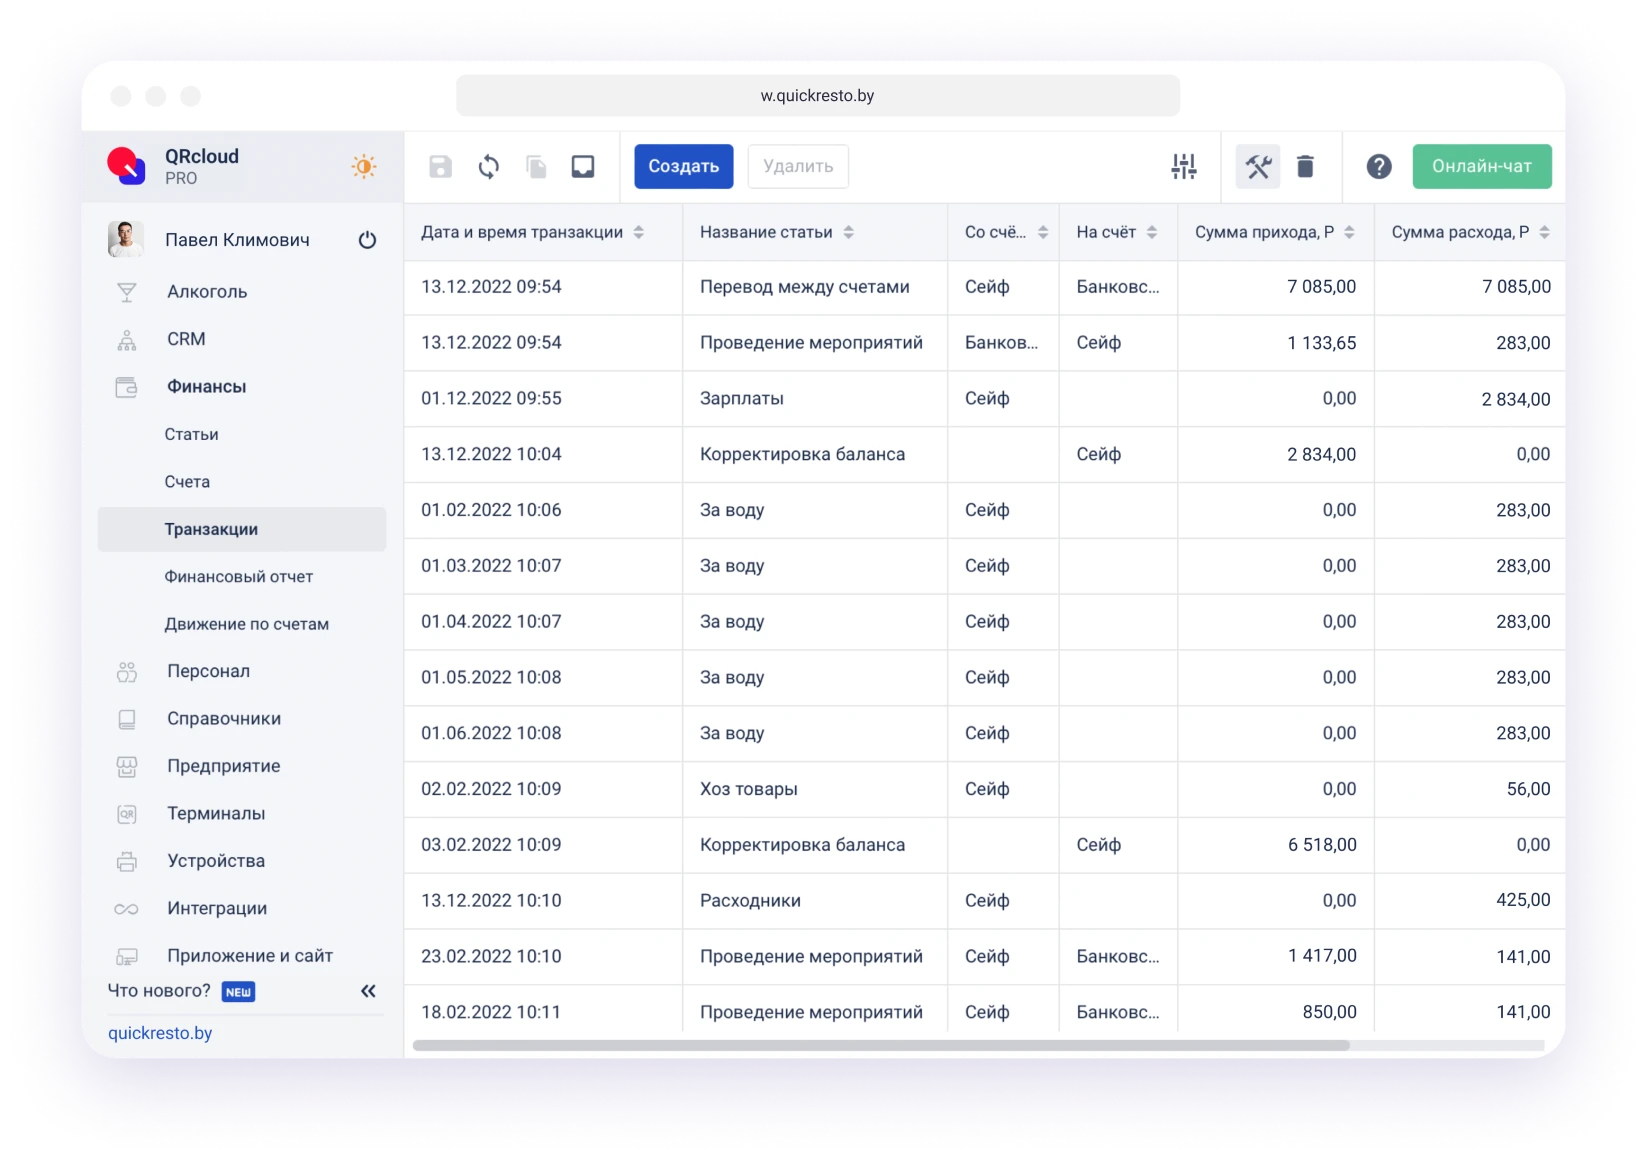
Task: Log out using the power icon
Action: (367, 240)
